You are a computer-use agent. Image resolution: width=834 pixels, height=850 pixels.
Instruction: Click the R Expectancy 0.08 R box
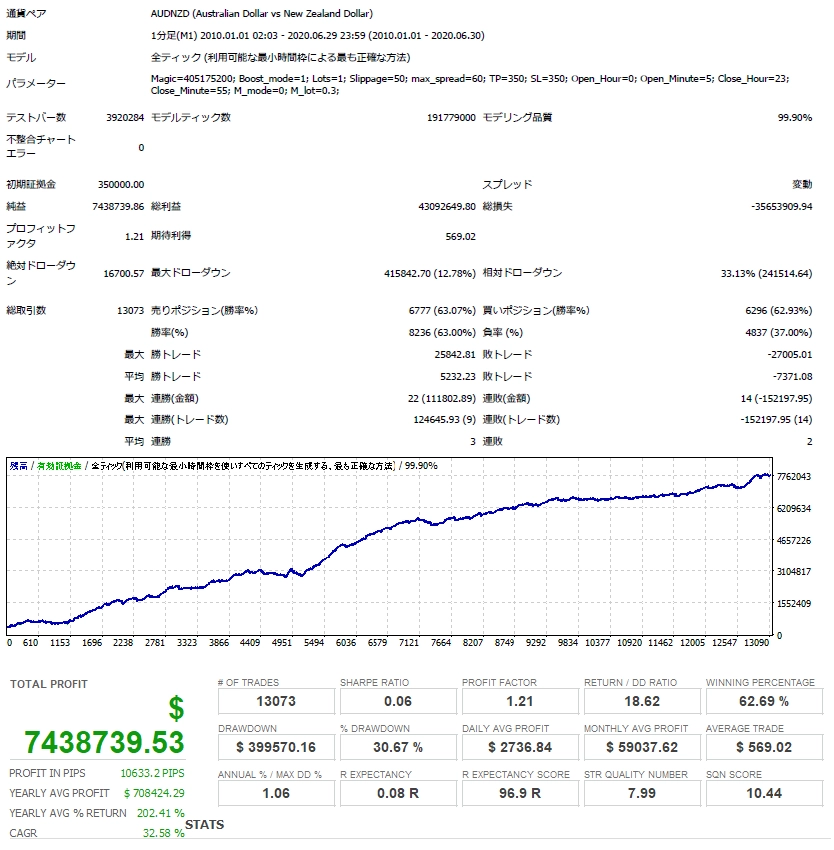398,794
